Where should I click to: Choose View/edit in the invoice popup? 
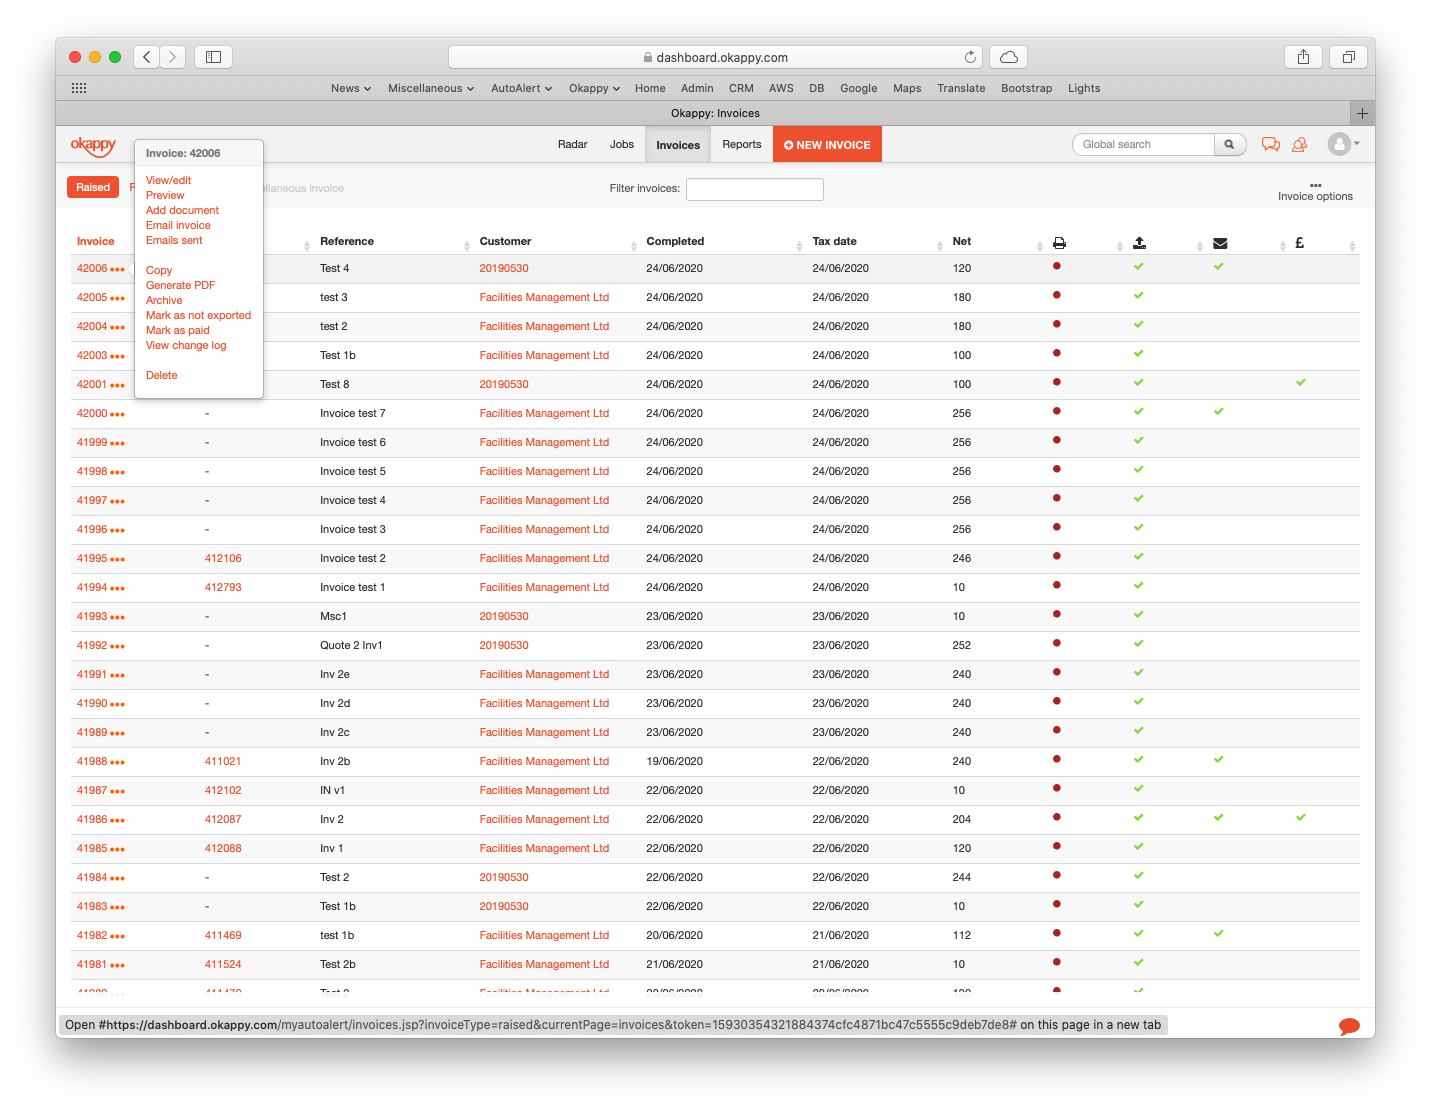tap(168, 180)
